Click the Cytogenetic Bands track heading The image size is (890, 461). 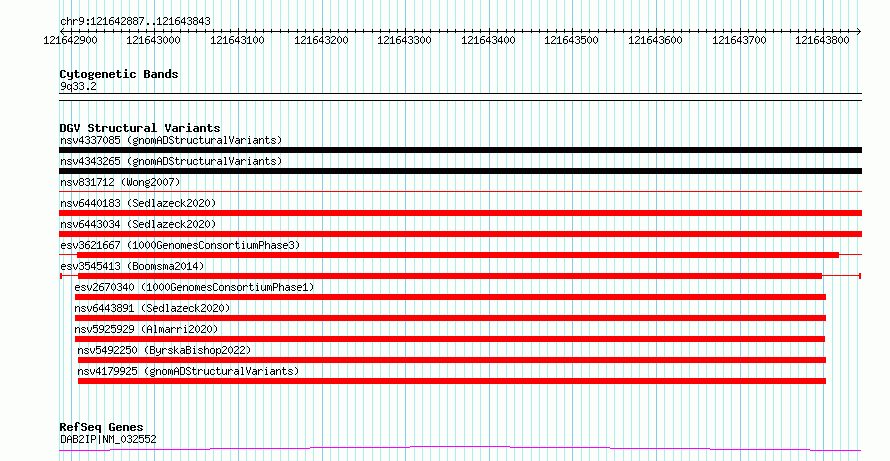click(x=119, y=74)
